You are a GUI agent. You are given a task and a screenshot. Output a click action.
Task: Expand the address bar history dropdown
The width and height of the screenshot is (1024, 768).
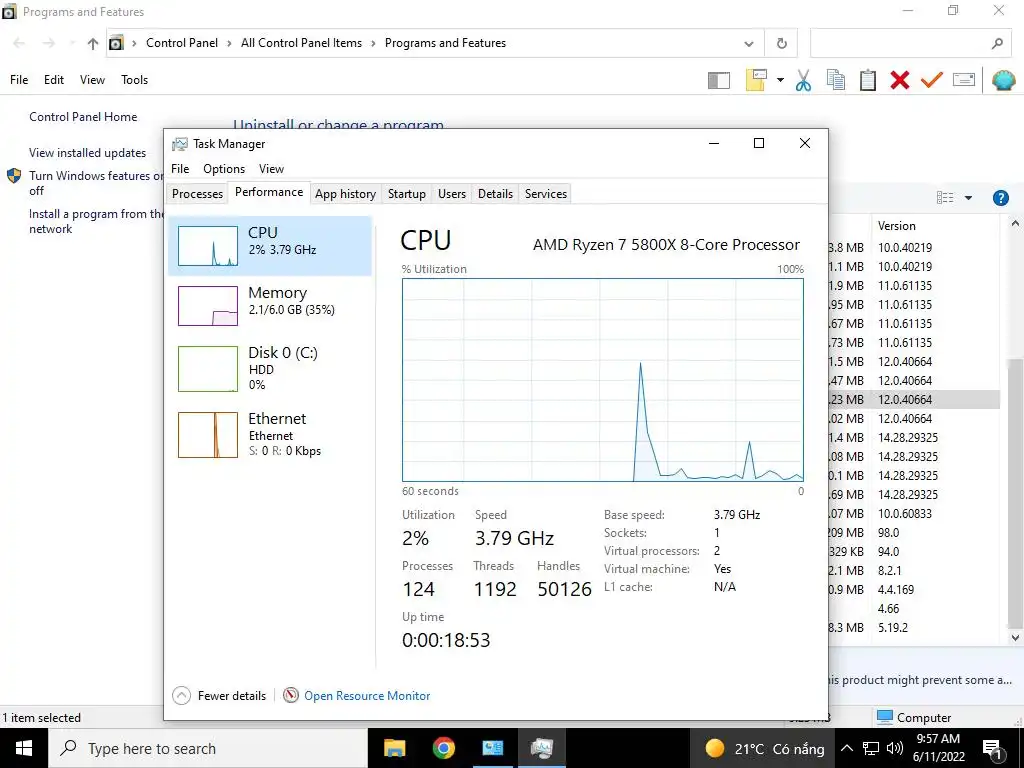748,44
